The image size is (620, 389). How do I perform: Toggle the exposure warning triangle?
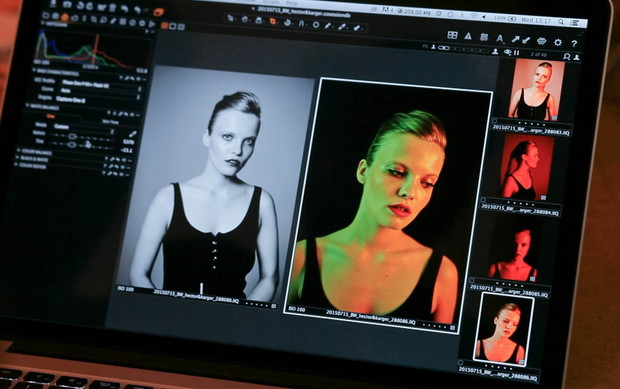pyautogui.click(x=468, y=36)
